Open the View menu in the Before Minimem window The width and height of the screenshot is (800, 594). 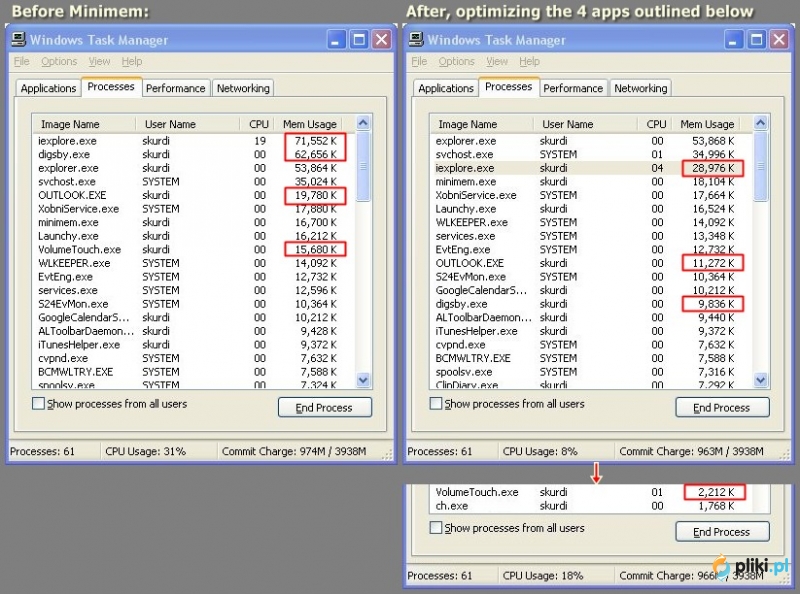[99, 61]
